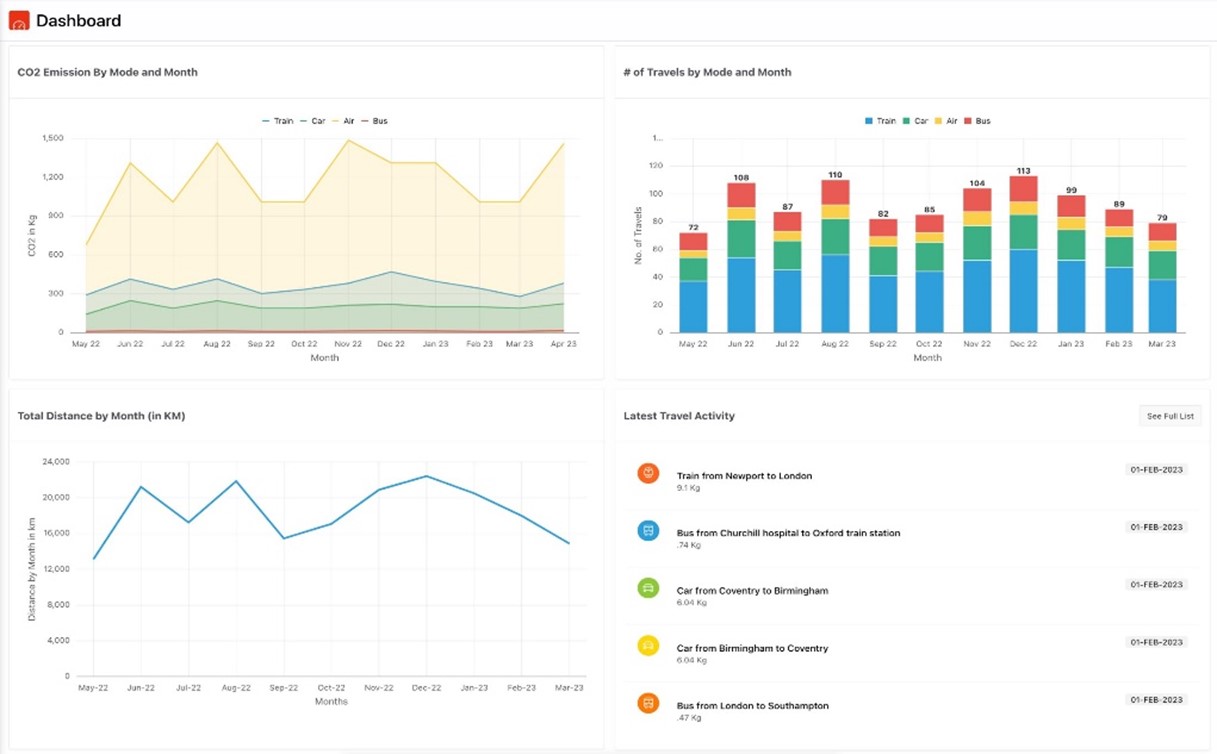Click the 01-FEB-2023 badge for Coventry to Birmingham
The width and height of the screenshot is (1217, 754).
pos(1156,585)
